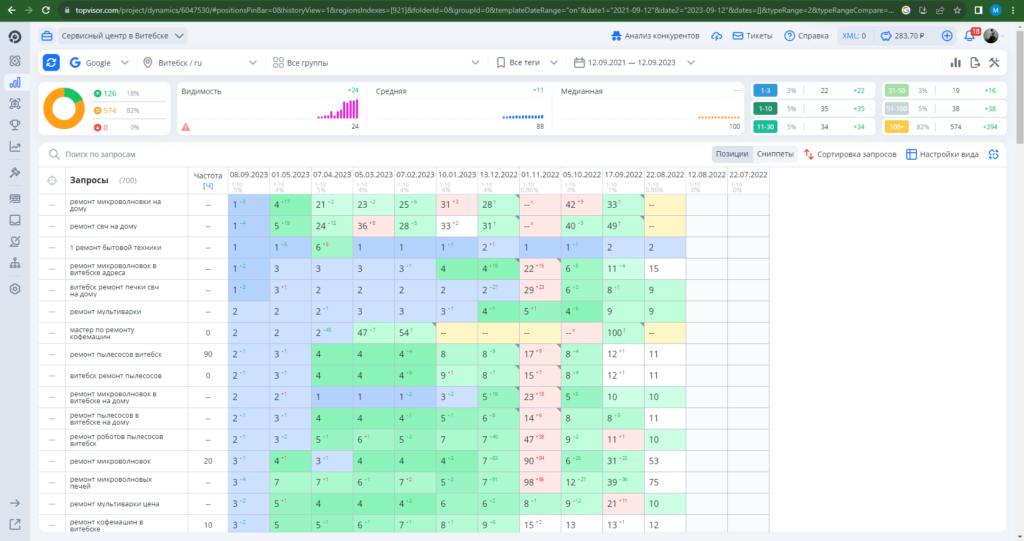Click the briefcase project icon

[46, 36]
